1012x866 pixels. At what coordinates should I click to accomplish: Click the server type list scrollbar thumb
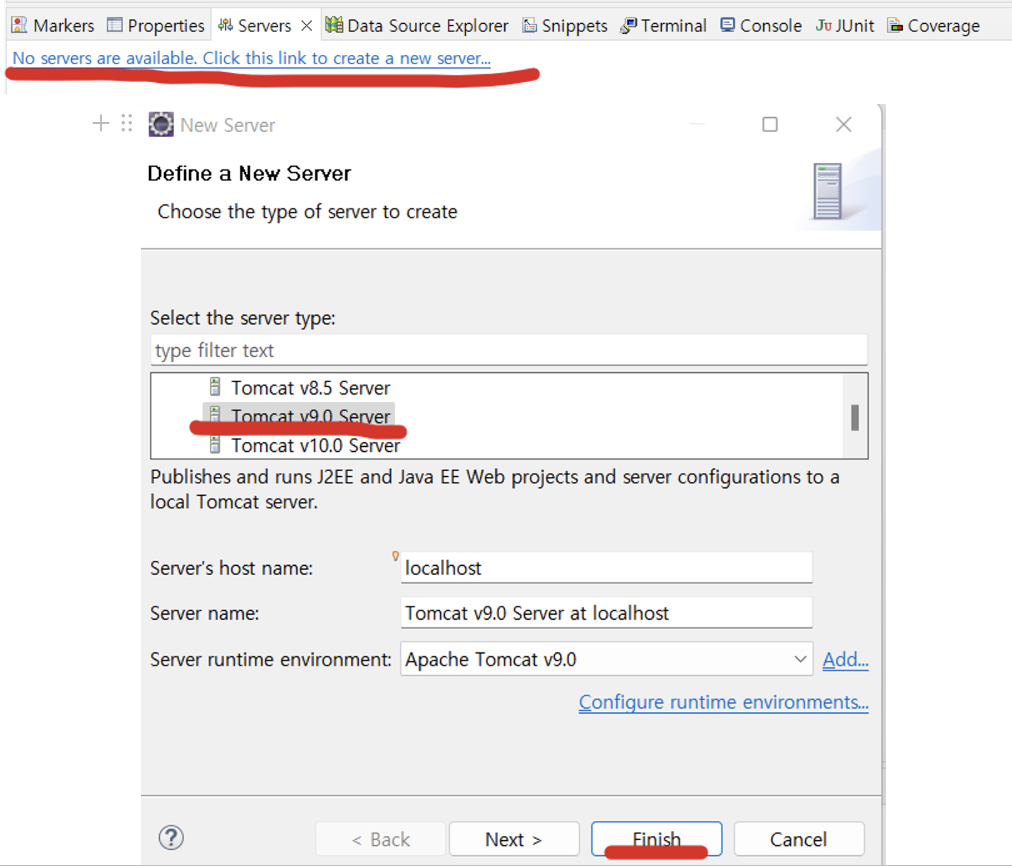click(855, 418)
